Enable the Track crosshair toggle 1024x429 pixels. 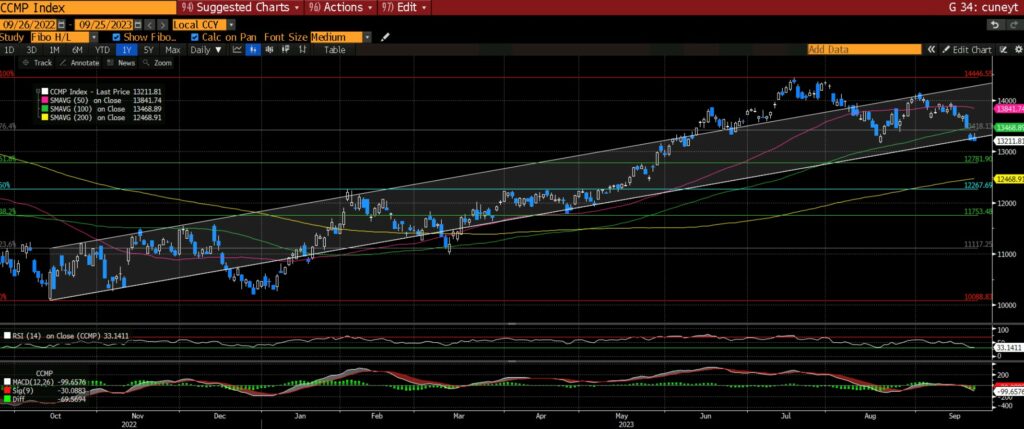coord(38,62)
